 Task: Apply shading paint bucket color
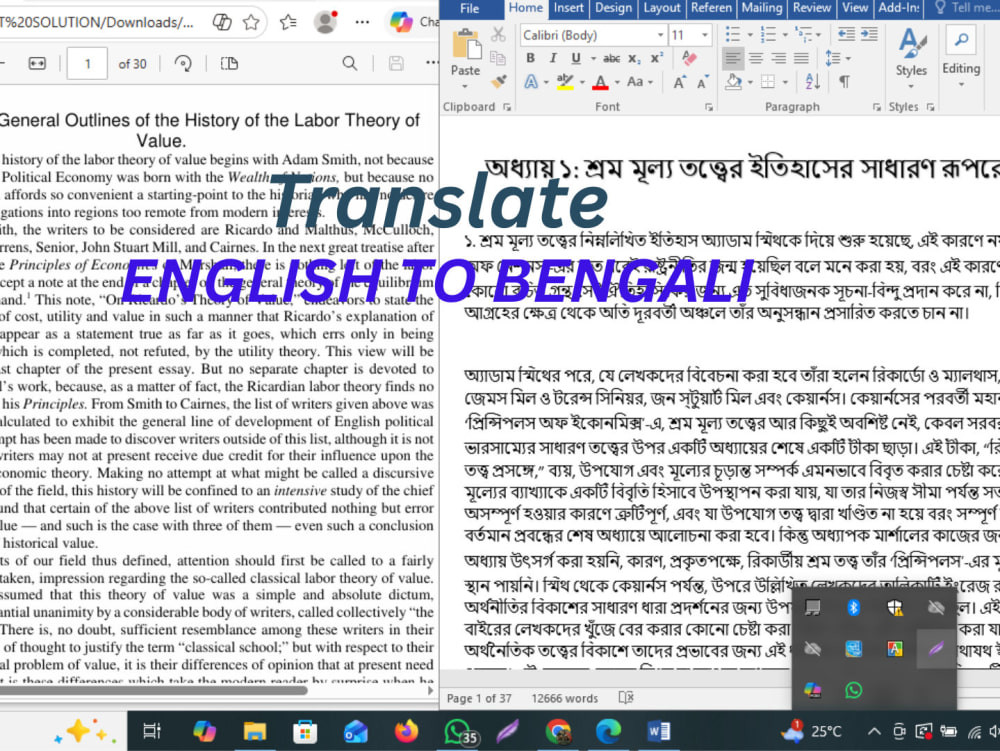click(733, 82)
